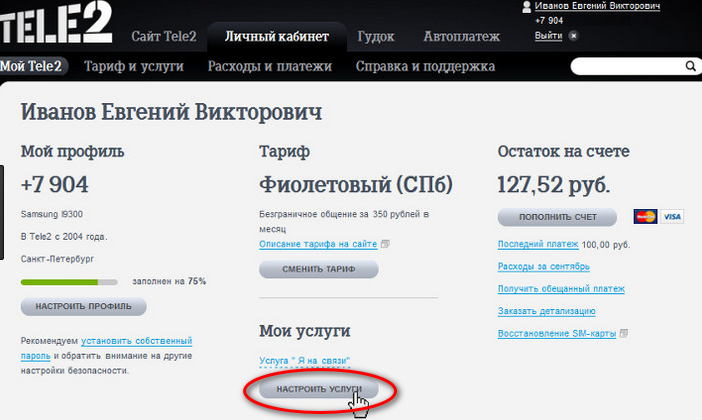Click the заполнен на 75% text
The image size is (702, 420).
click(169, 281)
